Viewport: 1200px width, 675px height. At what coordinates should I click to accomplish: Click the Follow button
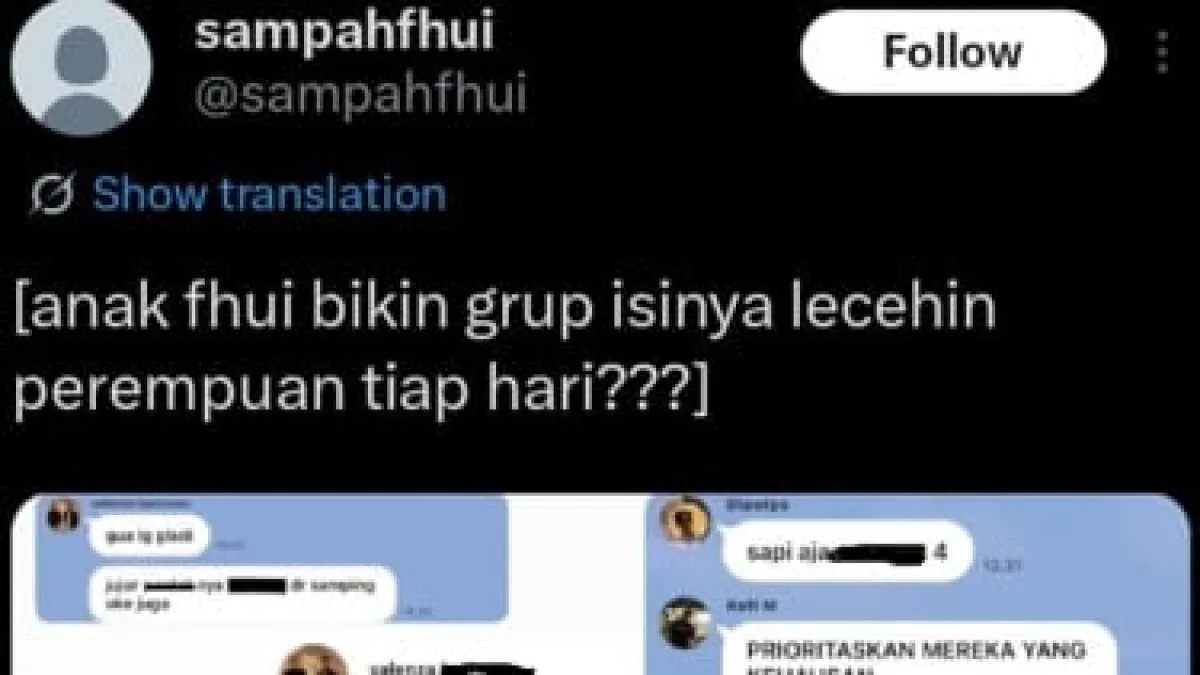(x=953, y=52)
